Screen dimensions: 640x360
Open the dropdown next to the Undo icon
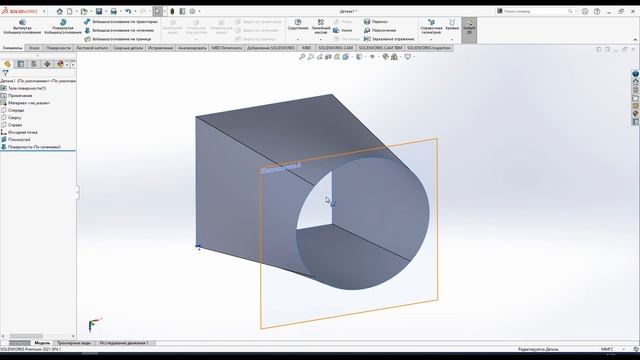135,11
